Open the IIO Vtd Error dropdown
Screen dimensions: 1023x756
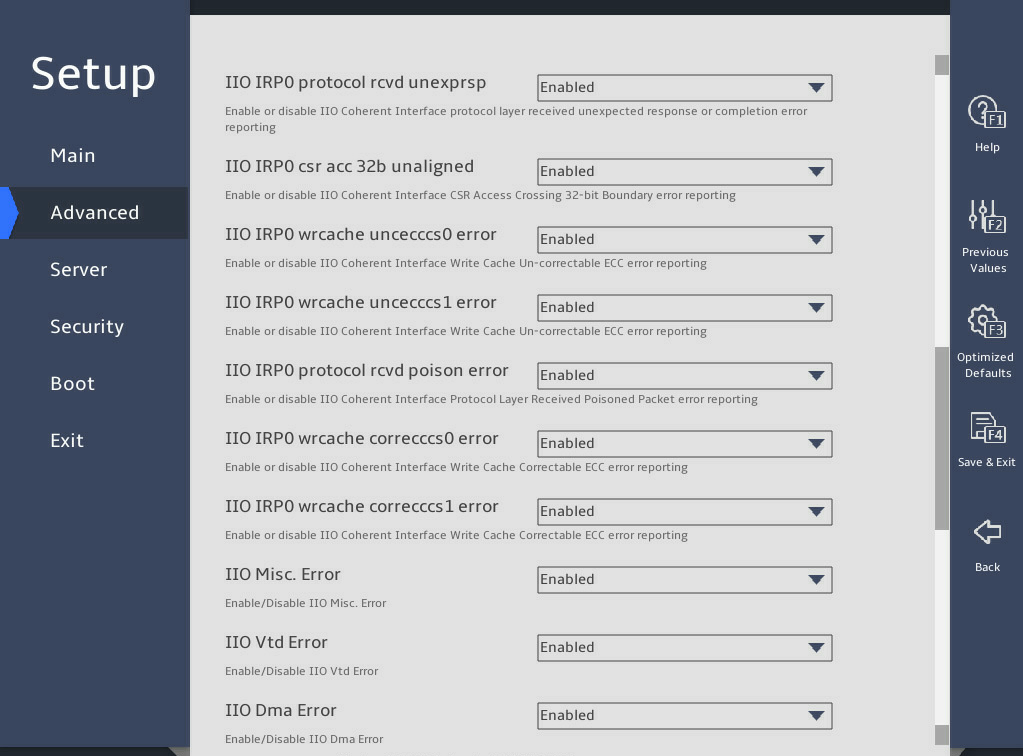tap(684, 648)
